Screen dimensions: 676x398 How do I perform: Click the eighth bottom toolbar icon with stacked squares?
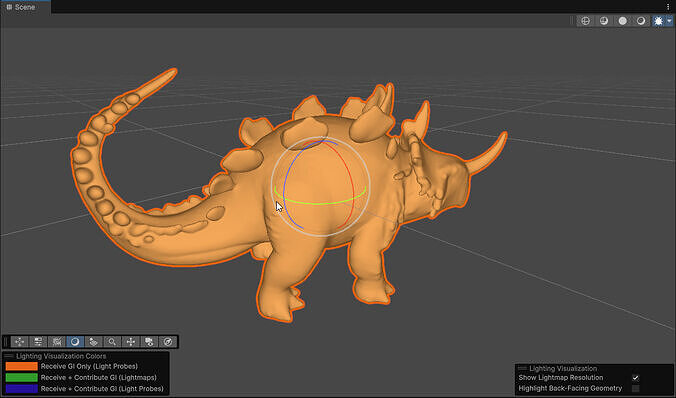pyautogui.click(x=149, y=342)
